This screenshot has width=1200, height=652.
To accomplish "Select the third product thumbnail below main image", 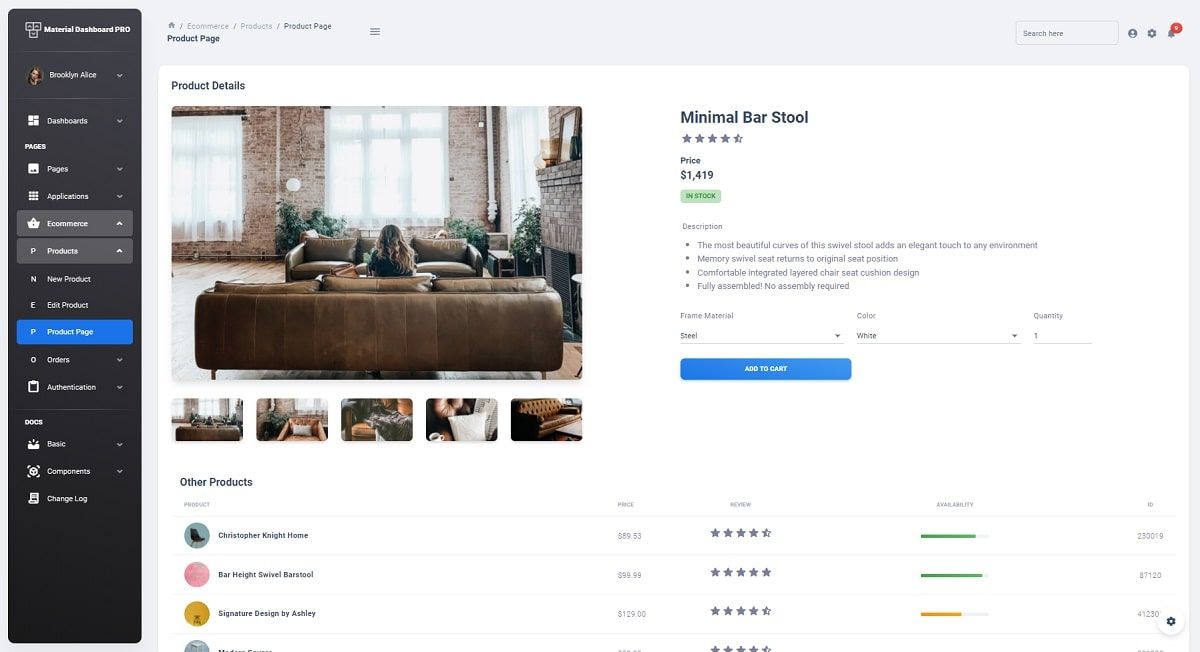I will pos(376,419).
